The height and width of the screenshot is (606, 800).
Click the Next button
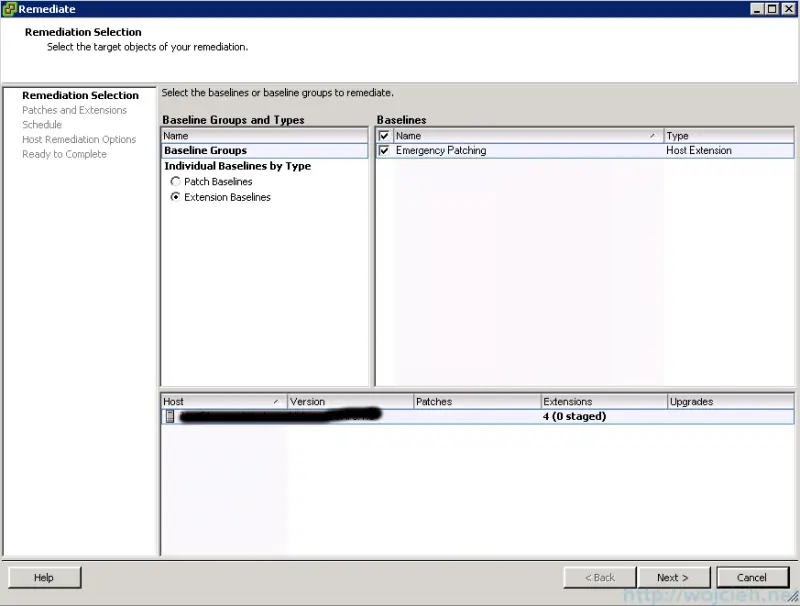[x=674, y=577]
